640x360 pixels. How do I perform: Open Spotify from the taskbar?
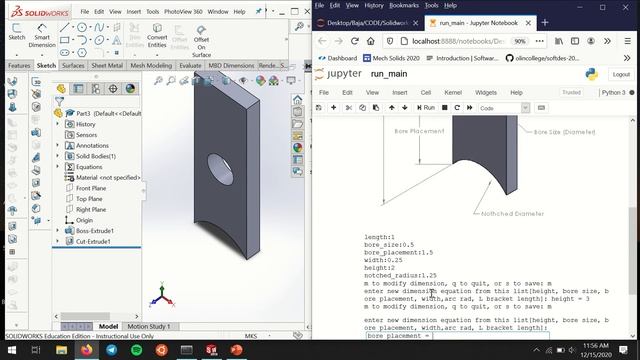[136, 350]
